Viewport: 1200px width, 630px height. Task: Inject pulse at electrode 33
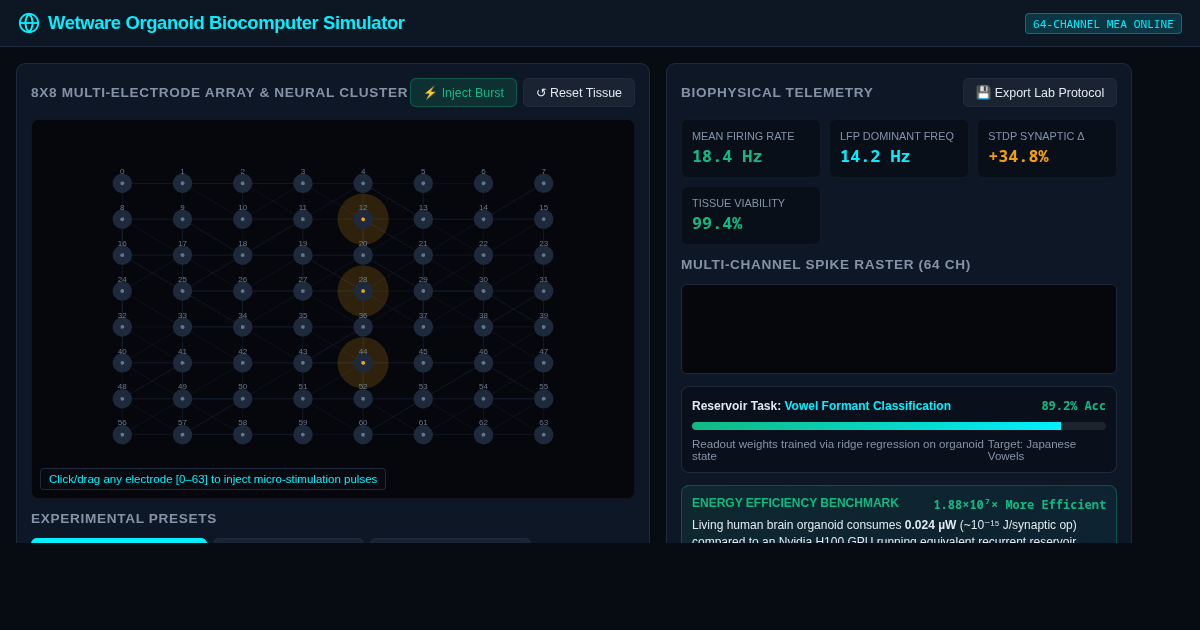click(x=182, y=327)
